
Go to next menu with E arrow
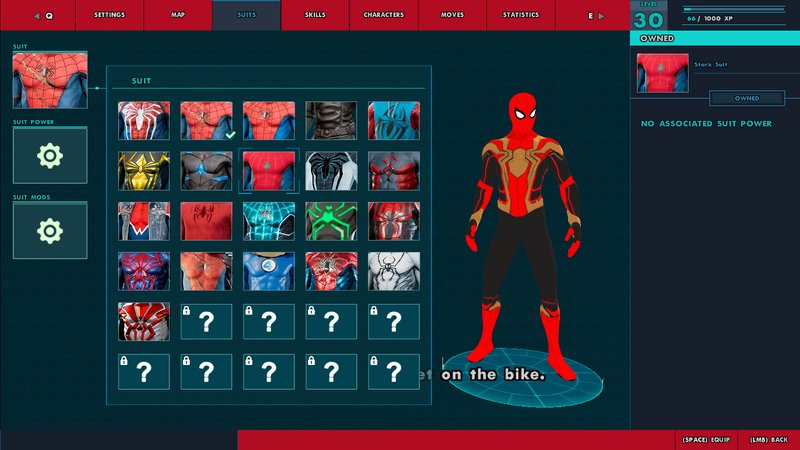click(x=596, y=16)
